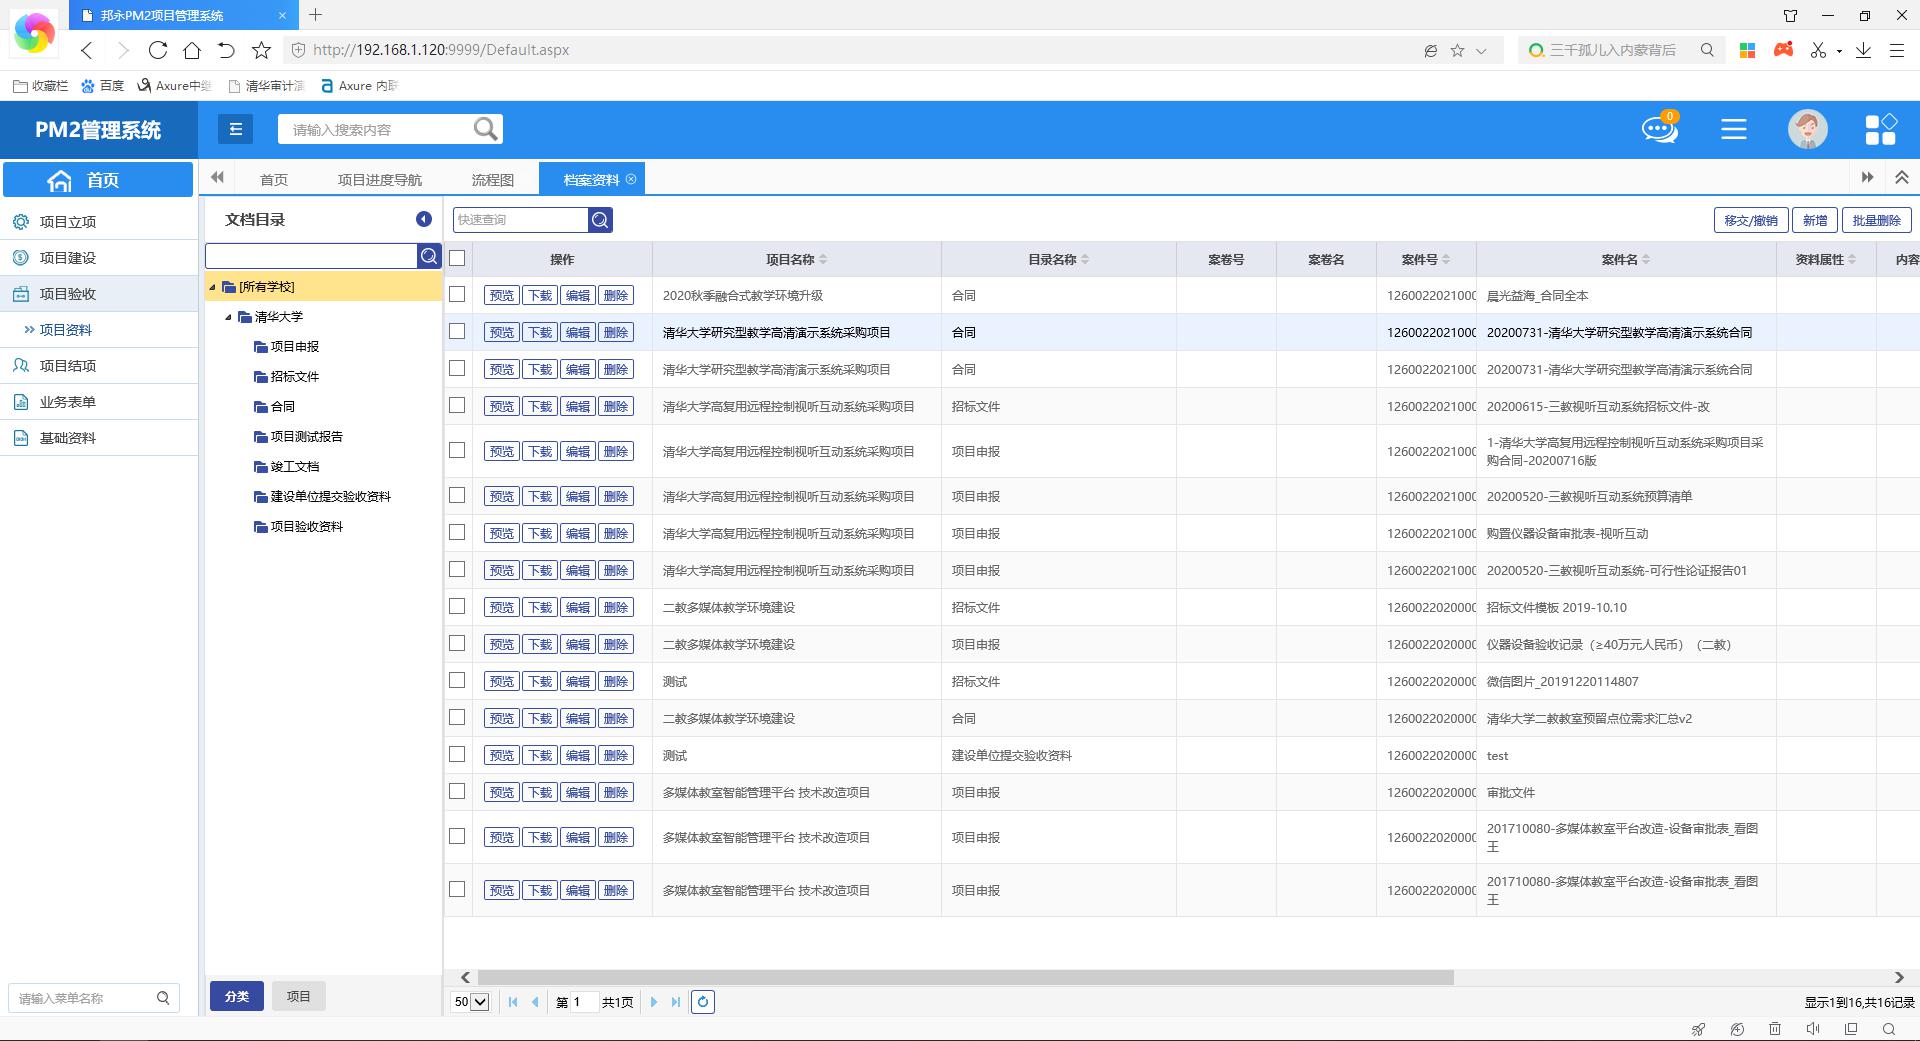Viewport: 1920px width, 1041px height.
Task: Click the document tree search icon
Action: [x=429, y=256]
